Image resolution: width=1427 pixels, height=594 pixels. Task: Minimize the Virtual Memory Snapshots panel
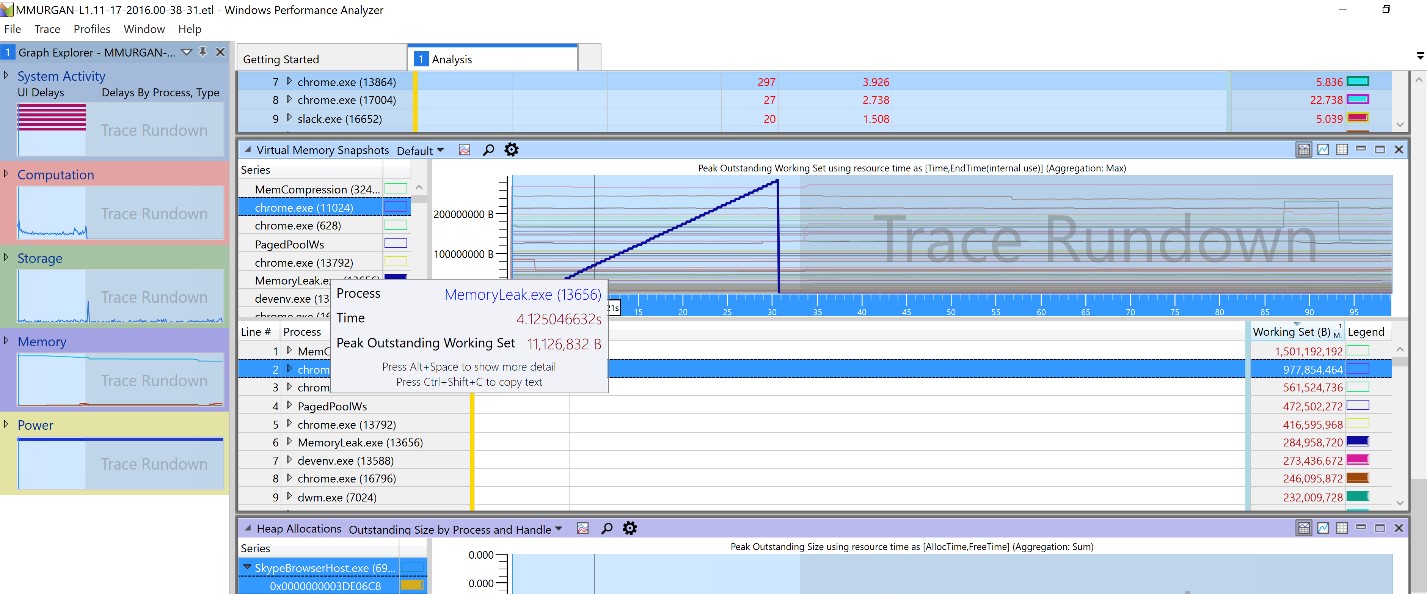tap(1361, 150)
